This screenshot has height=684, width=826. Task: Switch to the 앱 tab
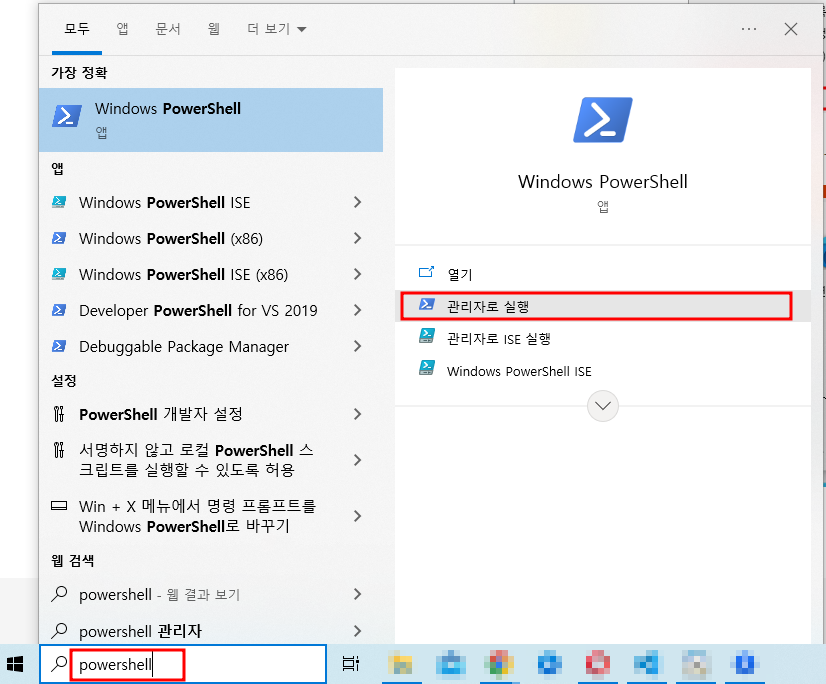[x=122, y=28]
